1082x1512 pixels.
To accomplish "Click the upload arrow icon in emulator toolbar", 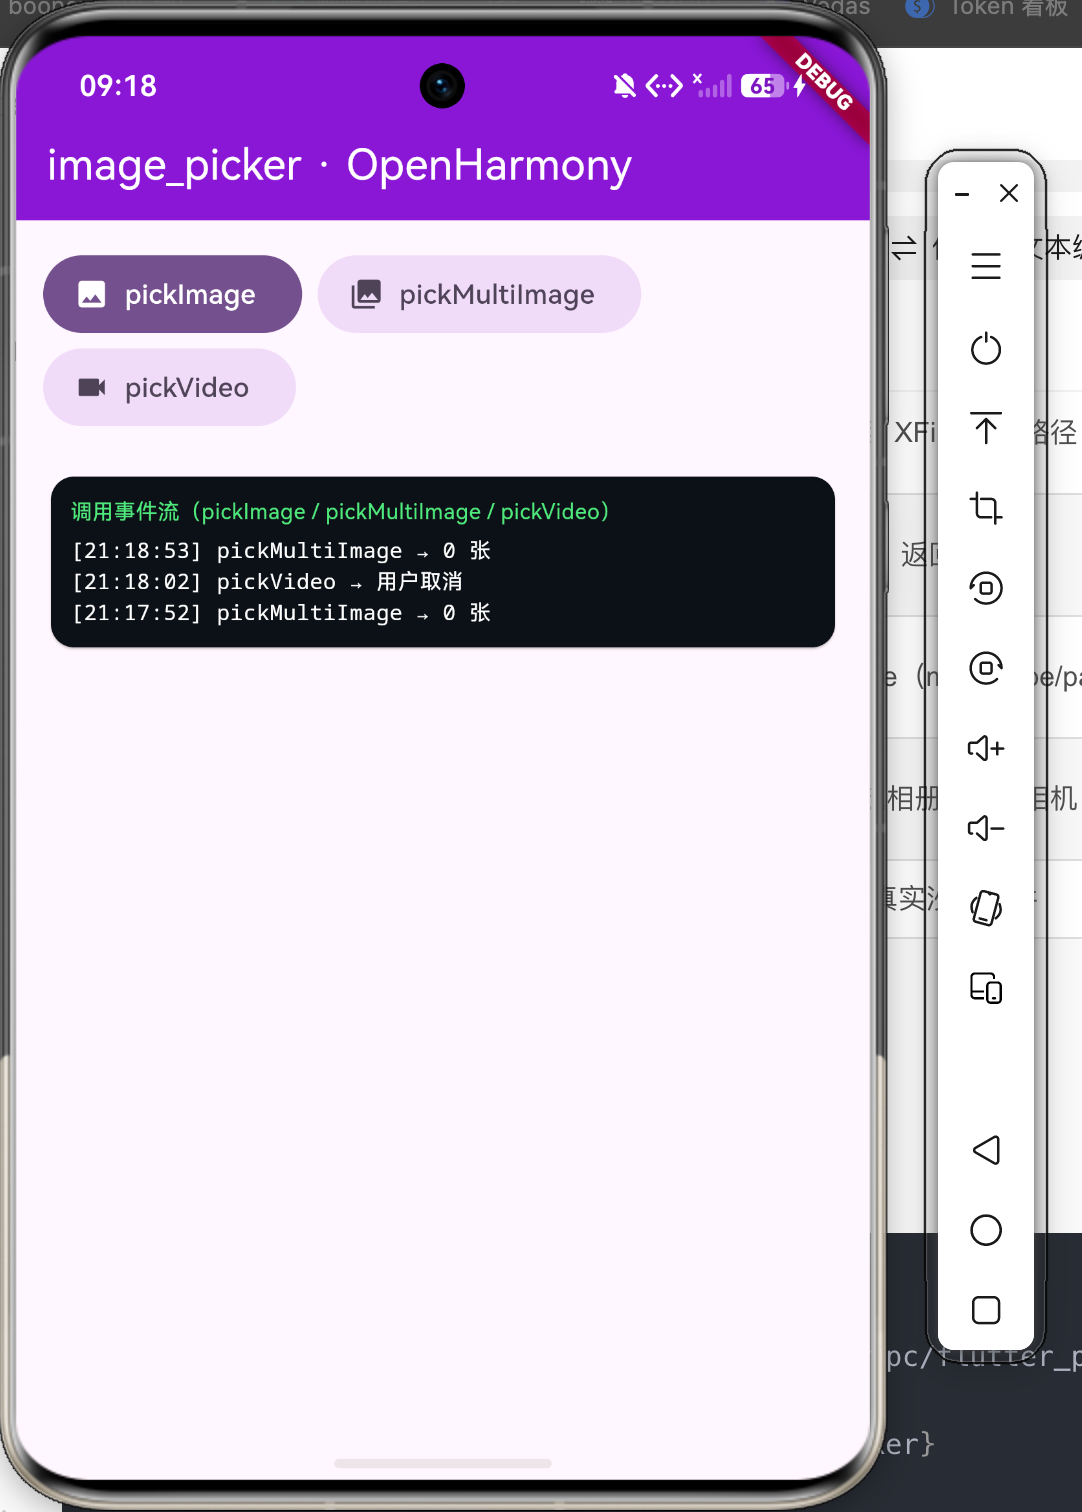I will click(986, 428).
